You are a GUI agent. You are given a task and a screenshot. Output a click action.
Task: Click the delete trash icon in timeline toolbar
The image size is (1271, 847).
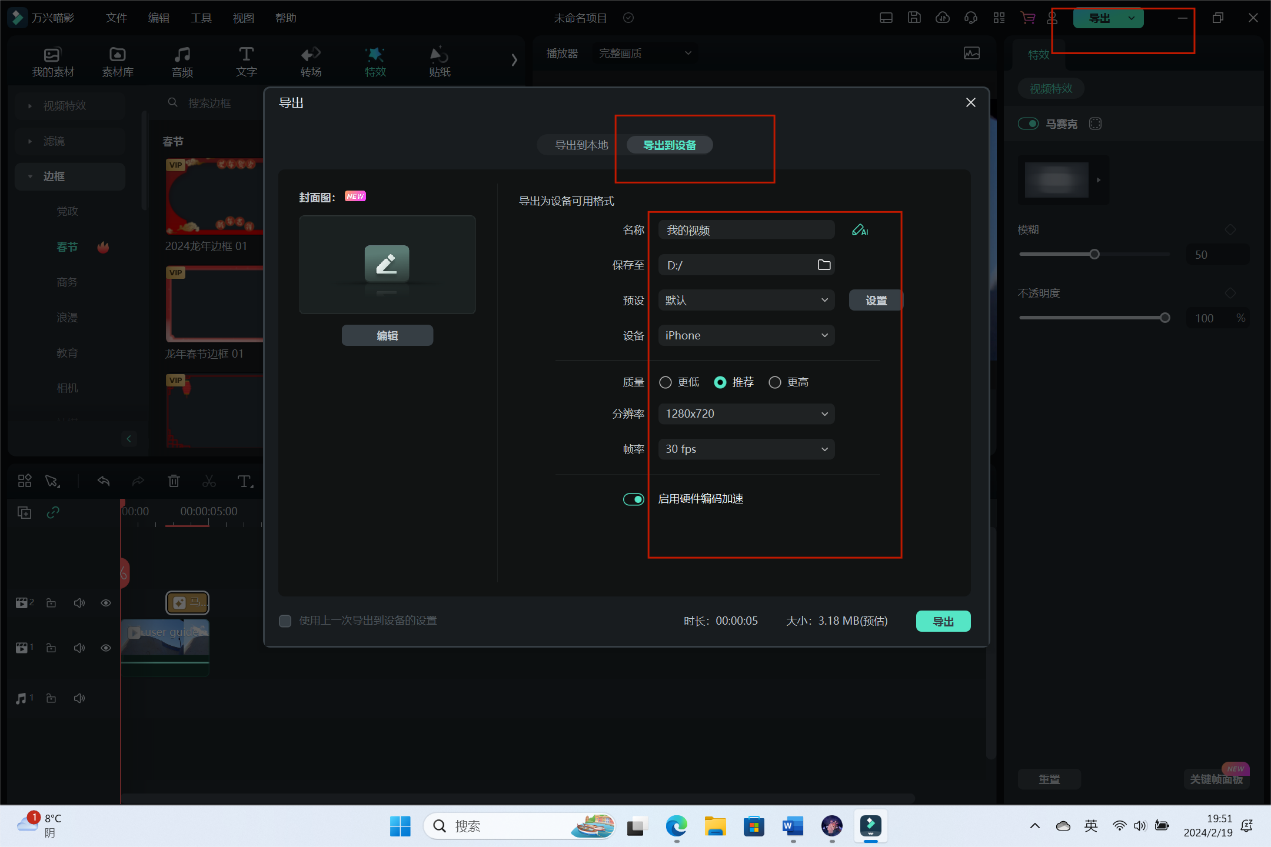(x=174, y=481)
